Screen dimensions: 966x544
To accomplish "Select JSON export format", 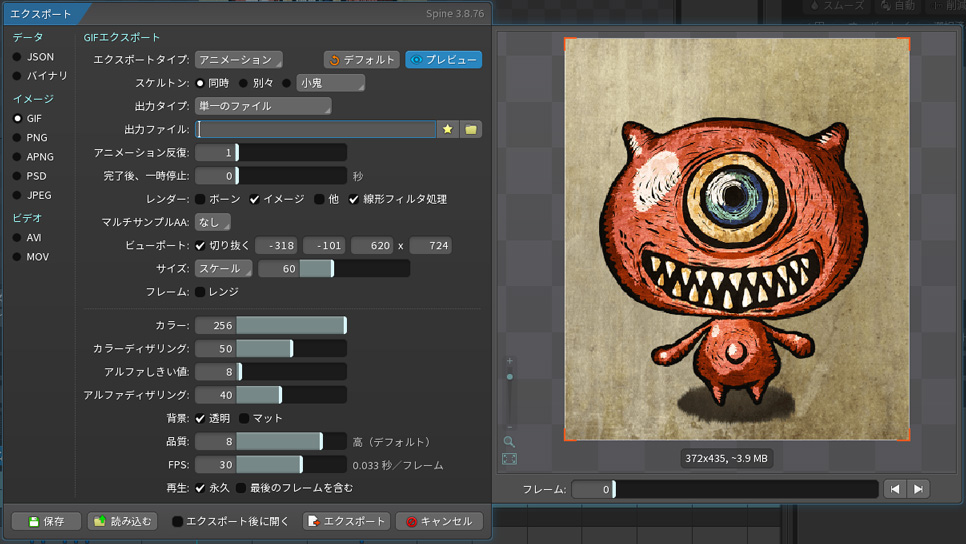I will coord(34,57).
